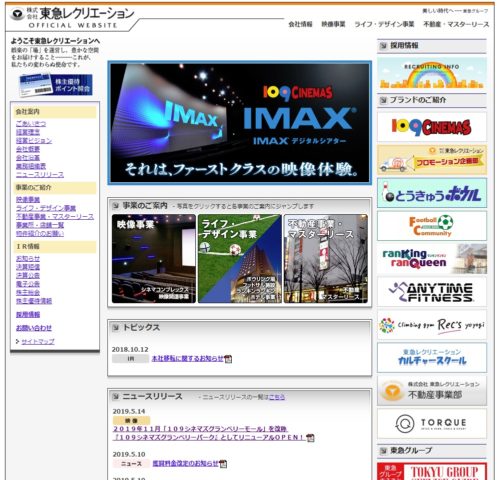Open the カルチャースクール brand banner
The height and width of the screenshot is (480, 500).
(432, 357)
